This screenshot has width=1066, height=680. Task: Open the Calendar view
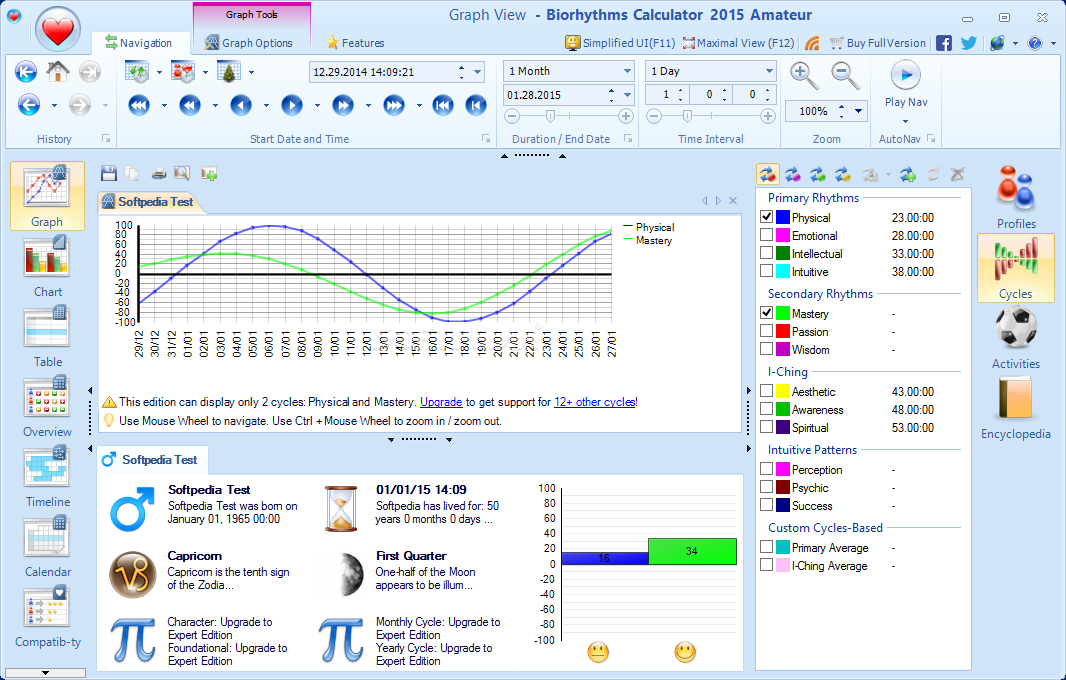click(x=47, y=547)
